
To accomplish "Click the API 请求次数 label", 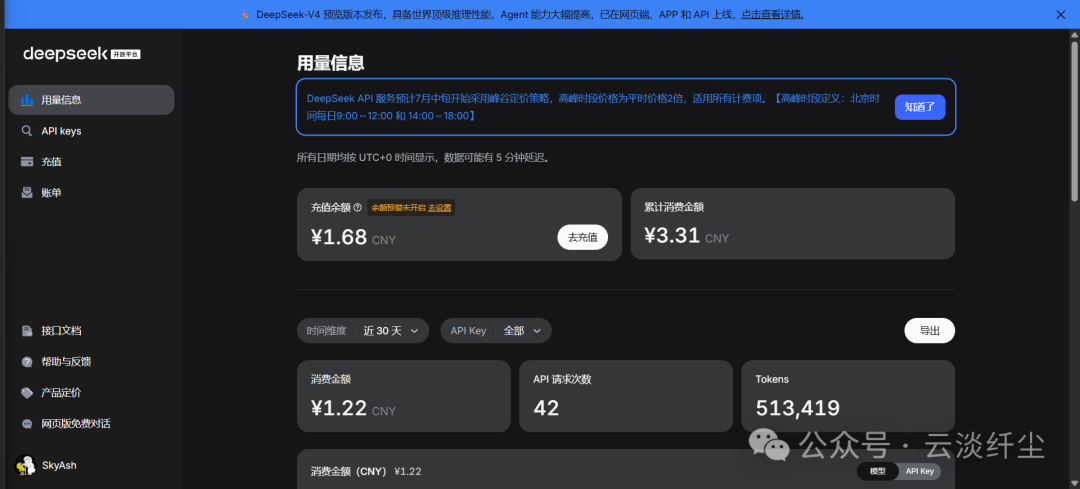I will [562, 379].
